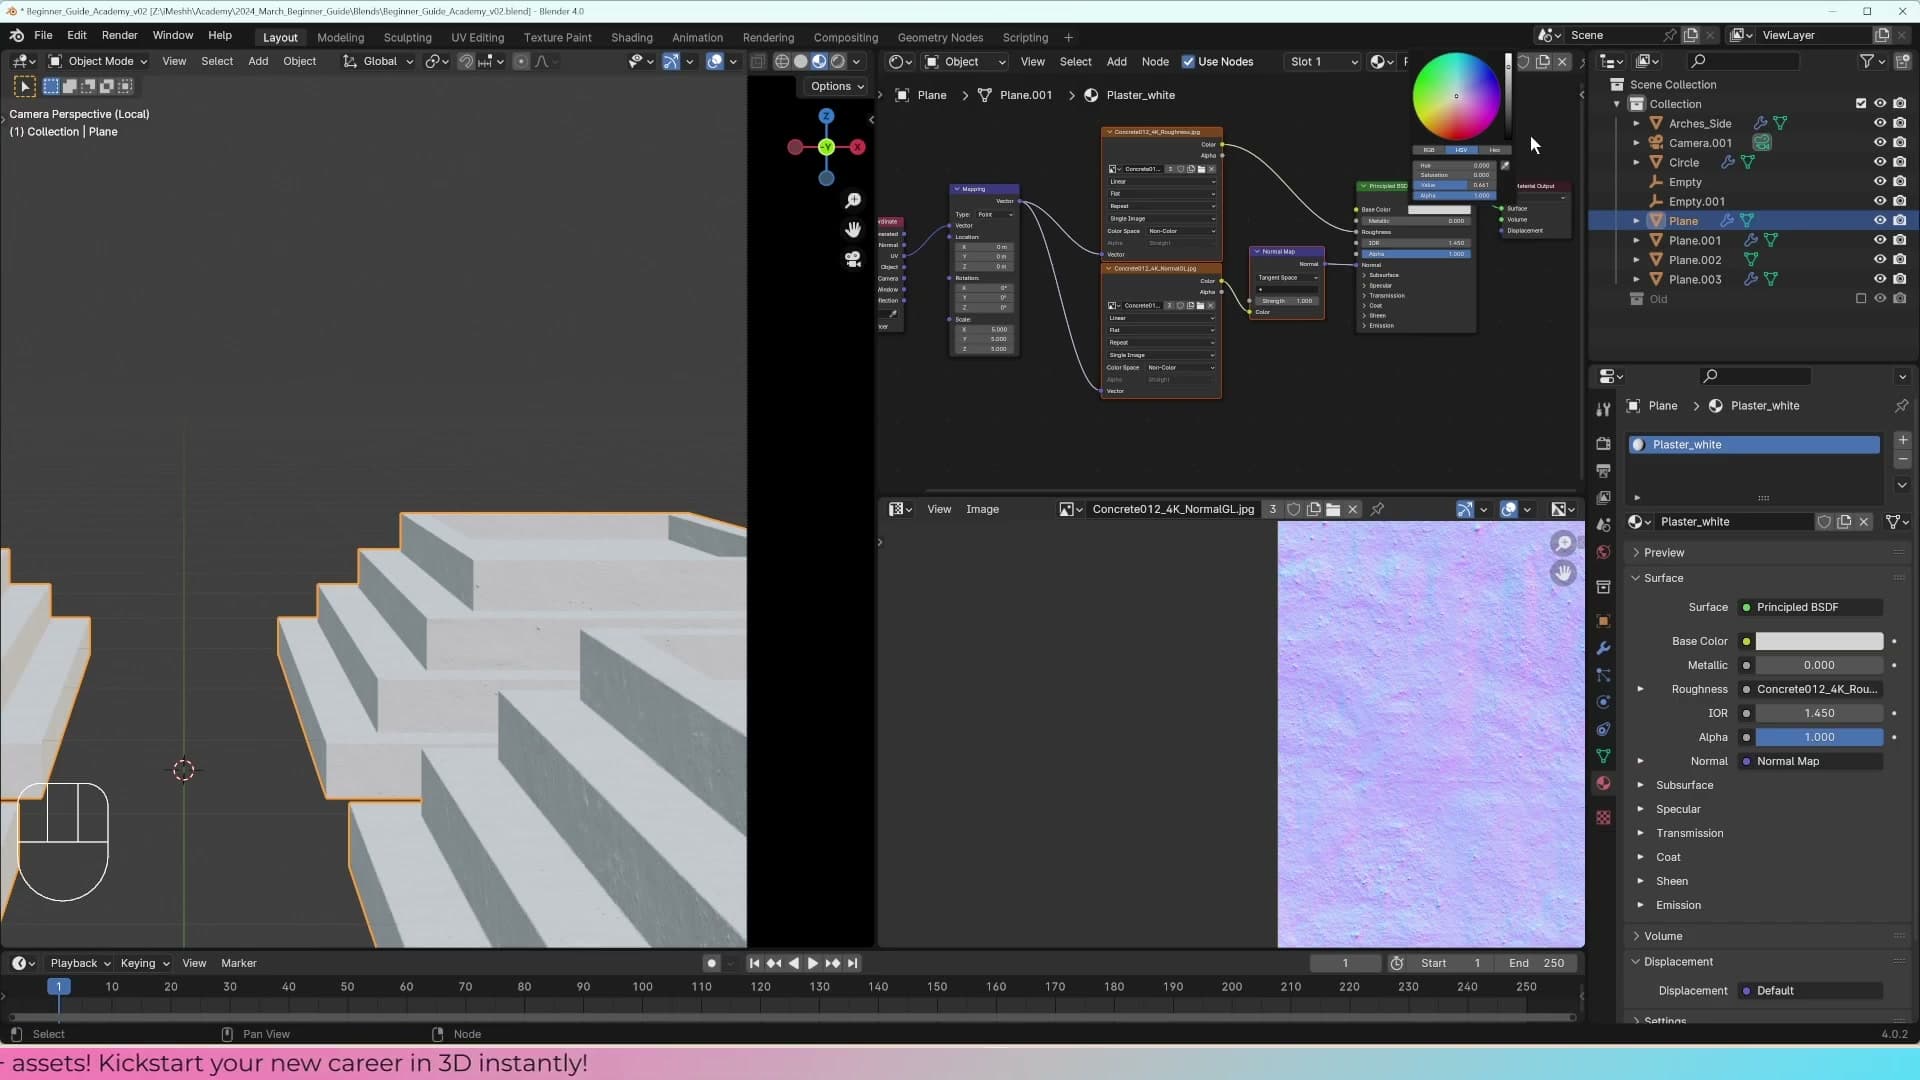Toggle Collection exclude checkbox in outliner
Image resolution: width=1920 pixels, height=1080 pixels.
pos(1861,104)
